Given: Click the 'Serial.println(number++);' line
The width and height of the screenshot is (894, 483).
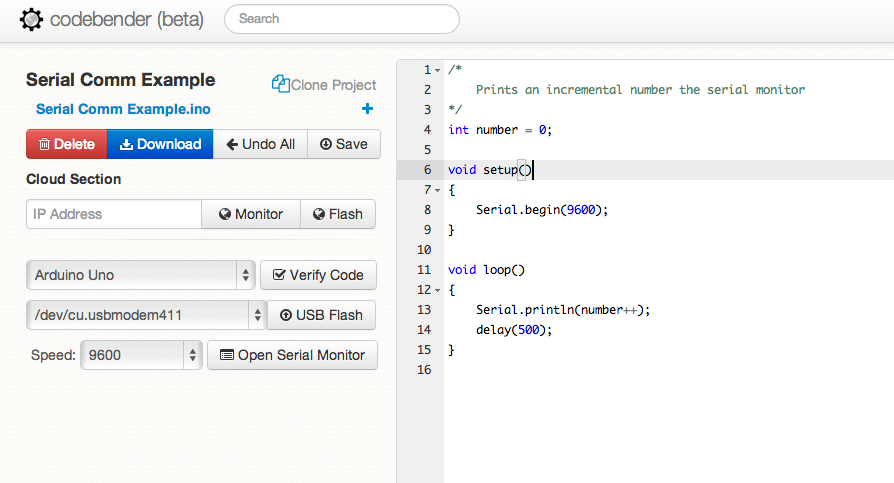Looking at the screenshot, I should [x=563, y=310].
